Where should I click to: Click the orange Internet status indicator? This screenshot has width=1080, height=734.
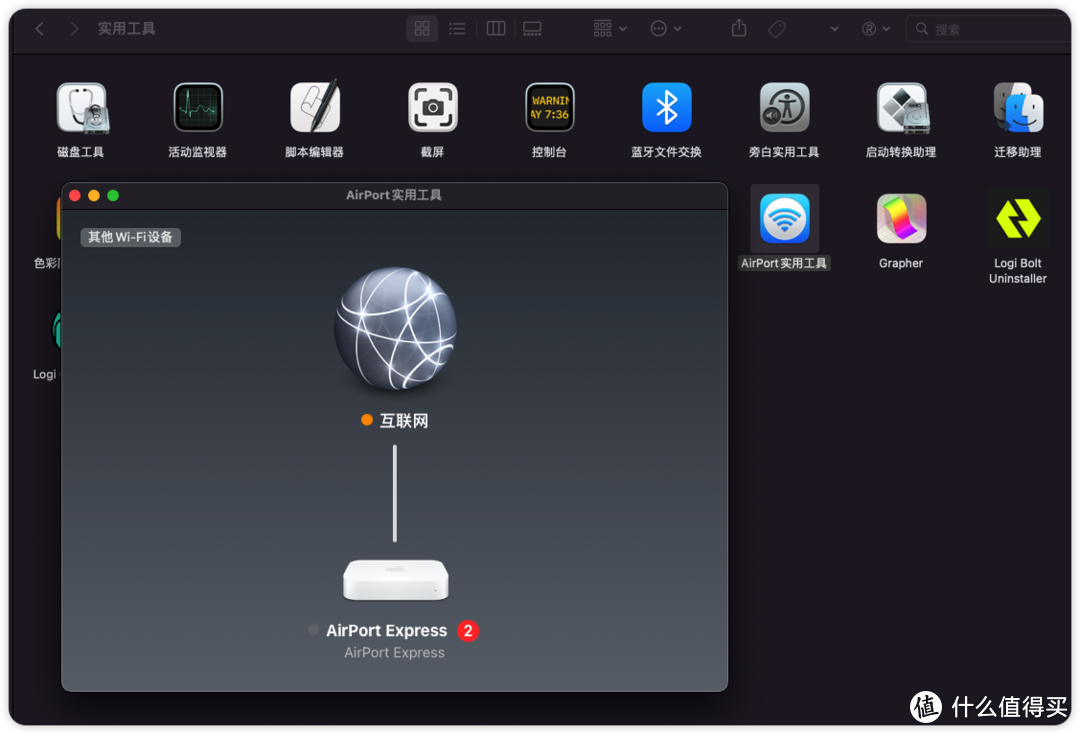click(367, 420)
